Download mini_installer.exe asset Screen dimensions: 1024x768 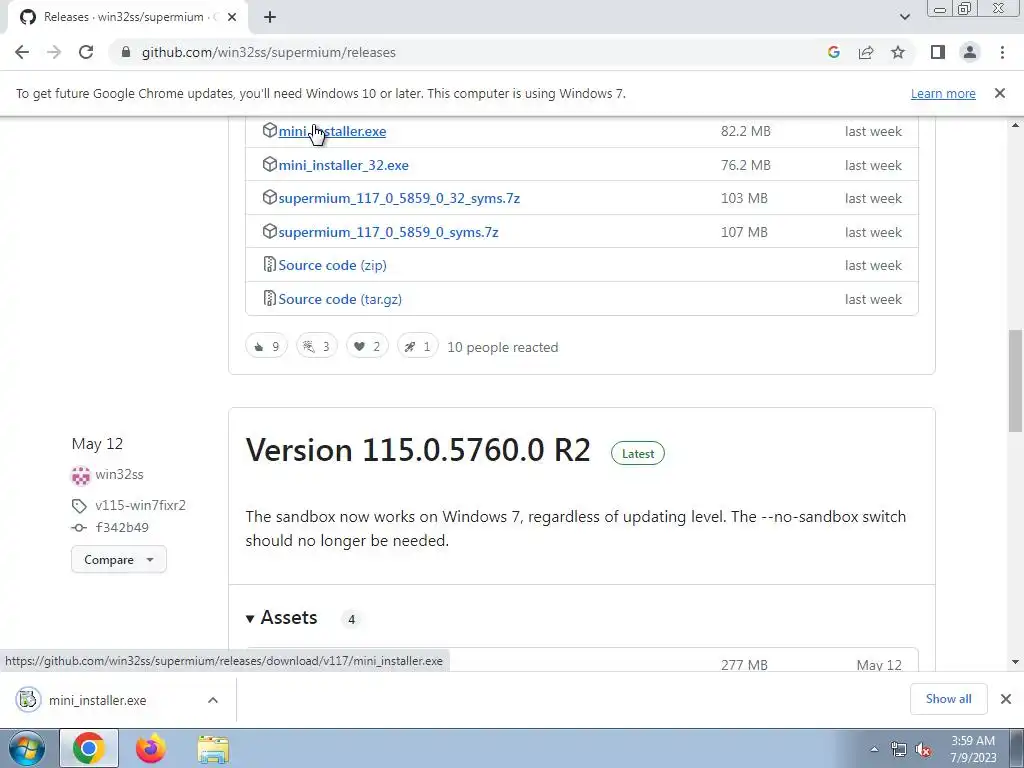point(332,131)
